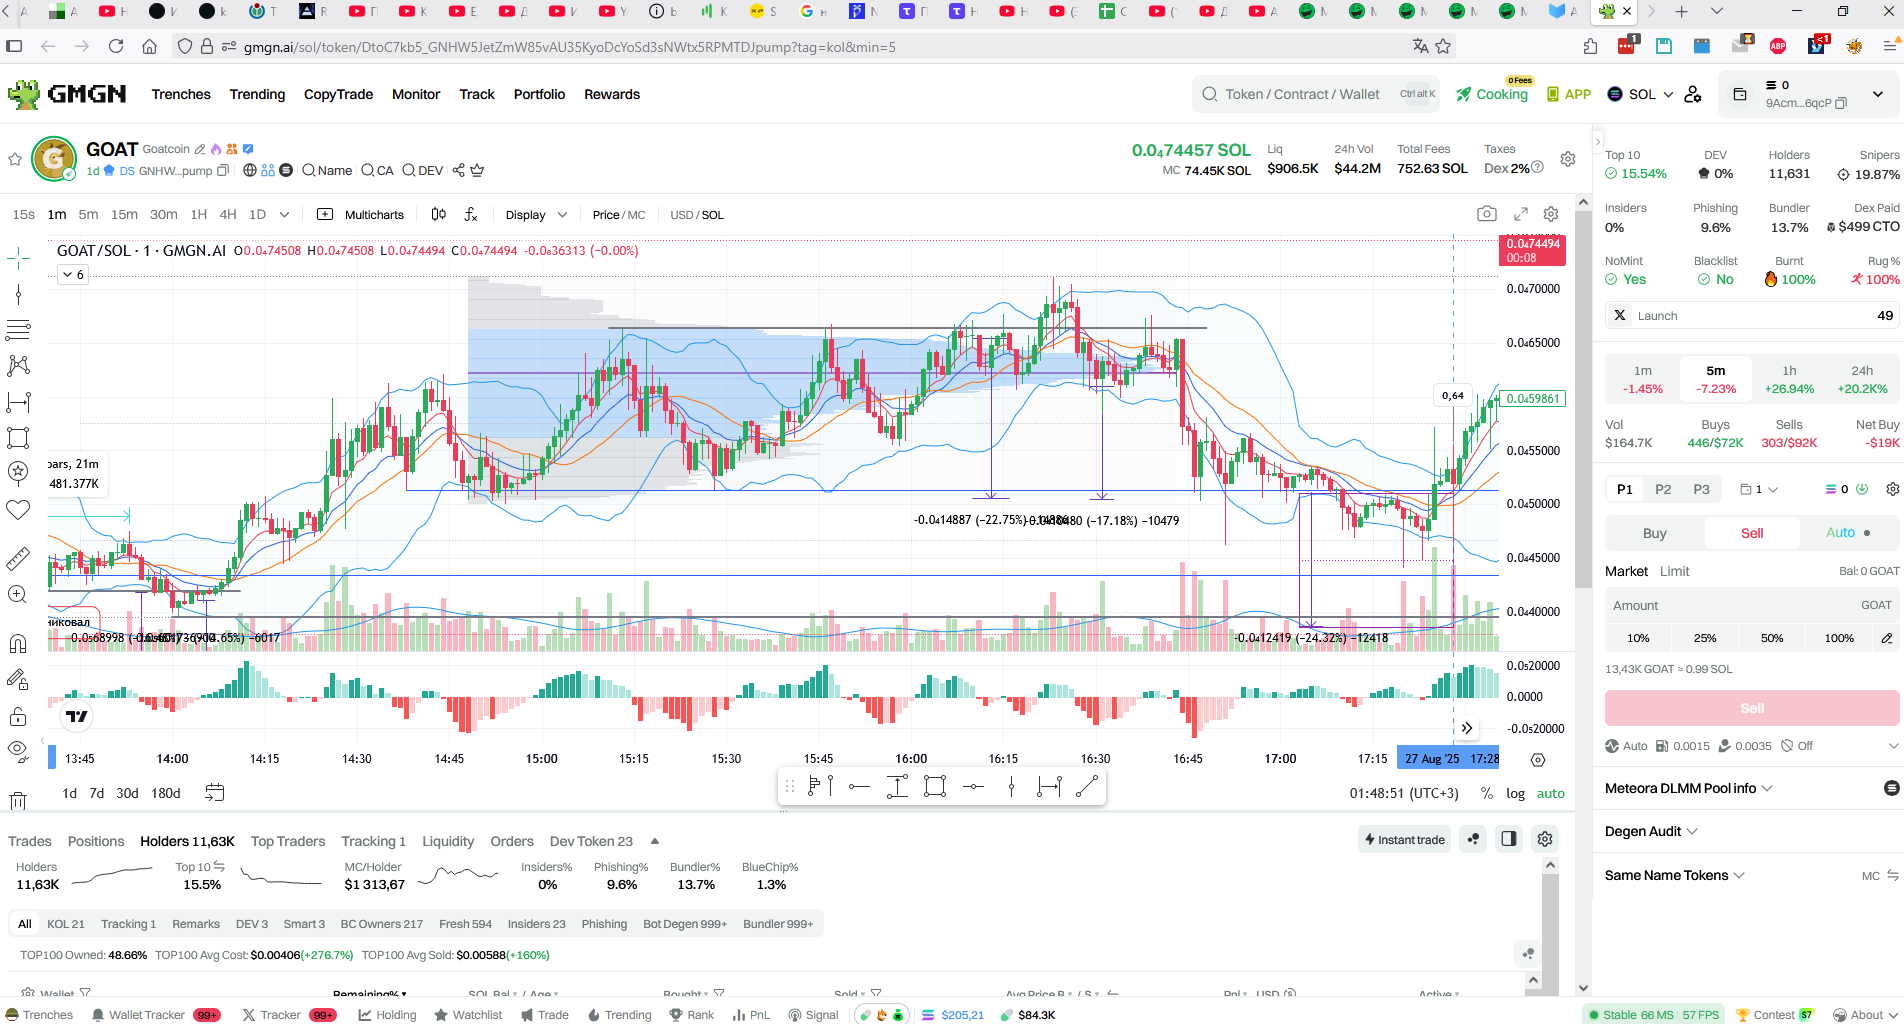The height and width of the screenshot is (1024, 1904).
Task: Toggle Price / MC chart mode
Action: click(x=618, y=215)
